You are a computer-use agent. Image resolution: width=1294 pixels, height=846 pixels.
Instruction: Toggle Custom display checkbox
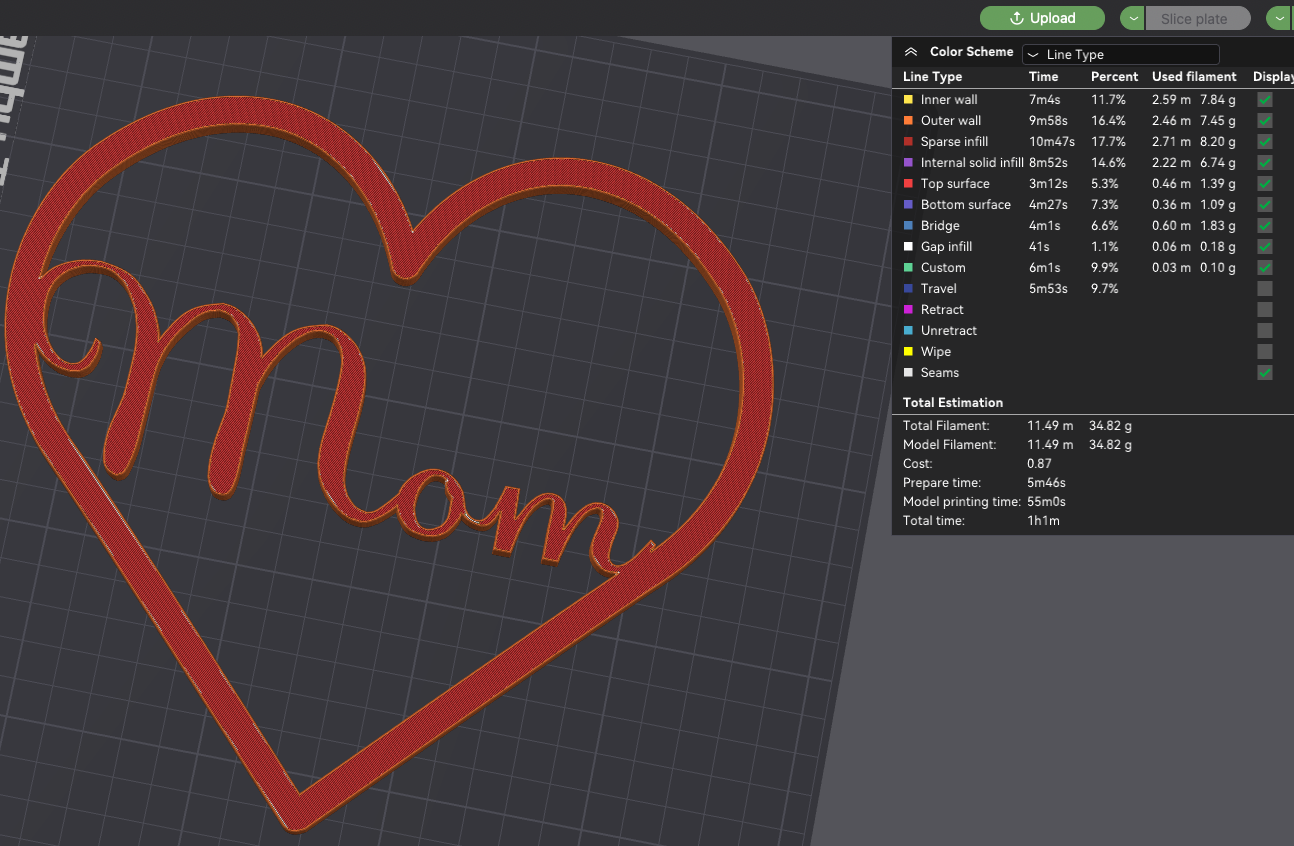coord(1265,268)
